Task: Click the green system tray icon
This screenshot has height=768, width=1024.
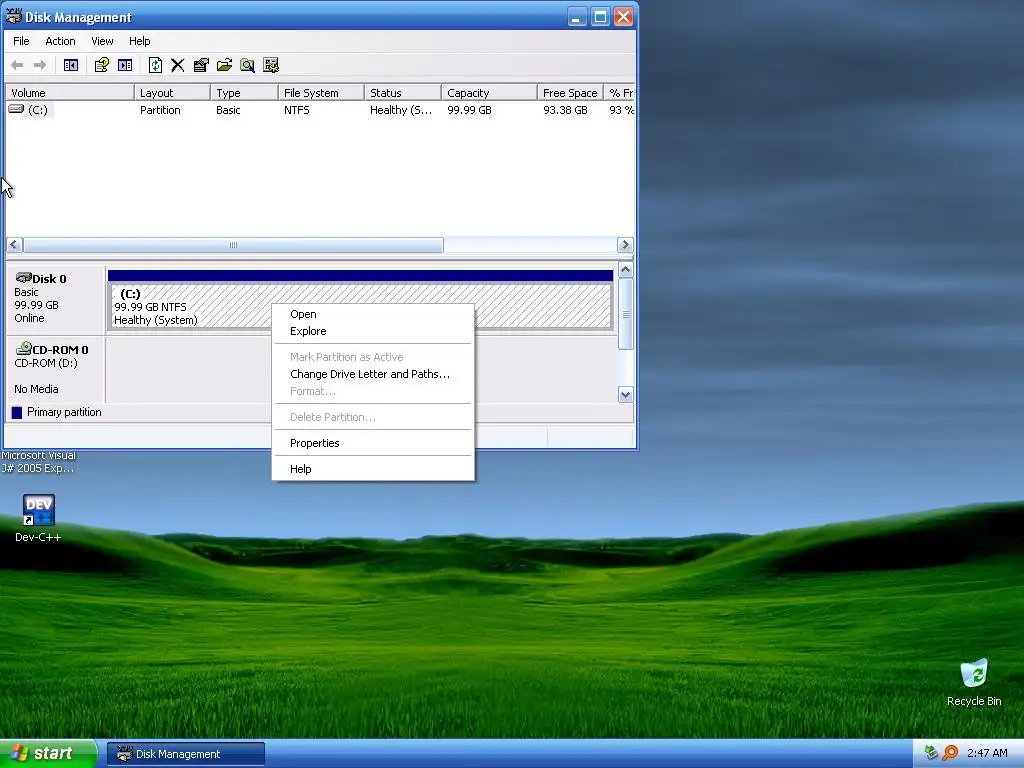Action: (931, 753)
